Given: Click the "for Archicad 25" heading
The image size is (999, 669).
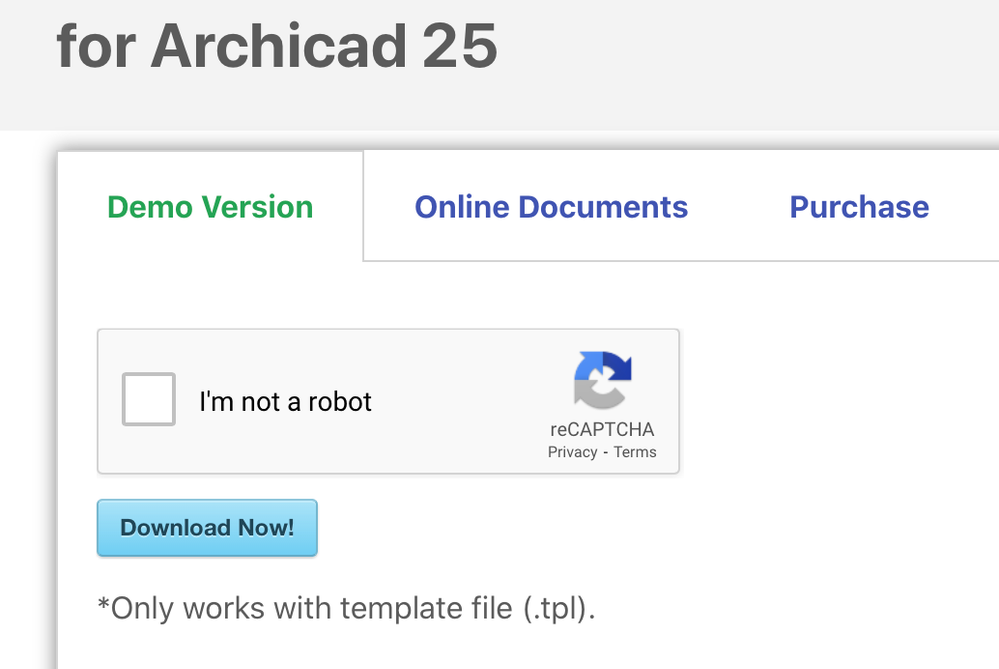Looking at the screenshot, I should 277,45.
